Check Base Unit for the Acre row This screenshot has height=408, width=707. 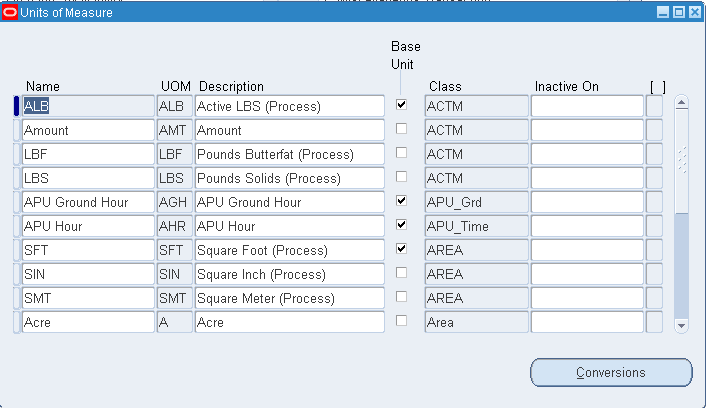click(x=402, y=321)
